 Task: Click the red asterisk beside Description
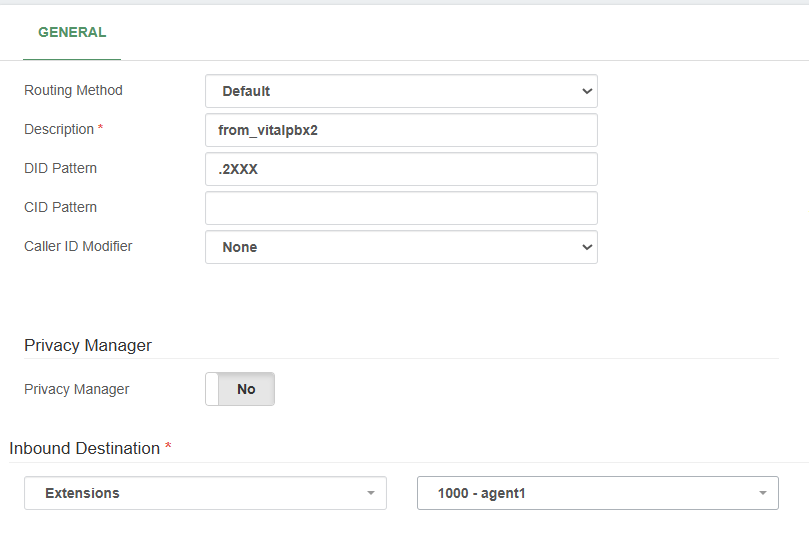(100, 130)
